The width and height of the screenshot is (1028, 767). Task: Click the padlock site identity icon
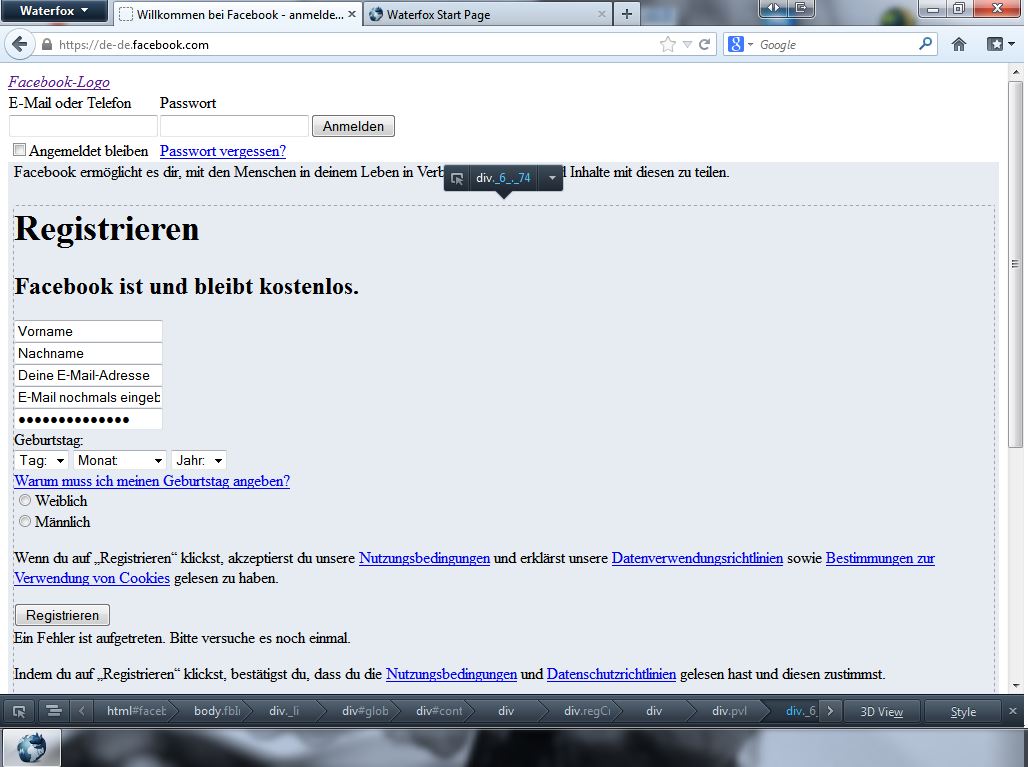click(x=47, y=45)
